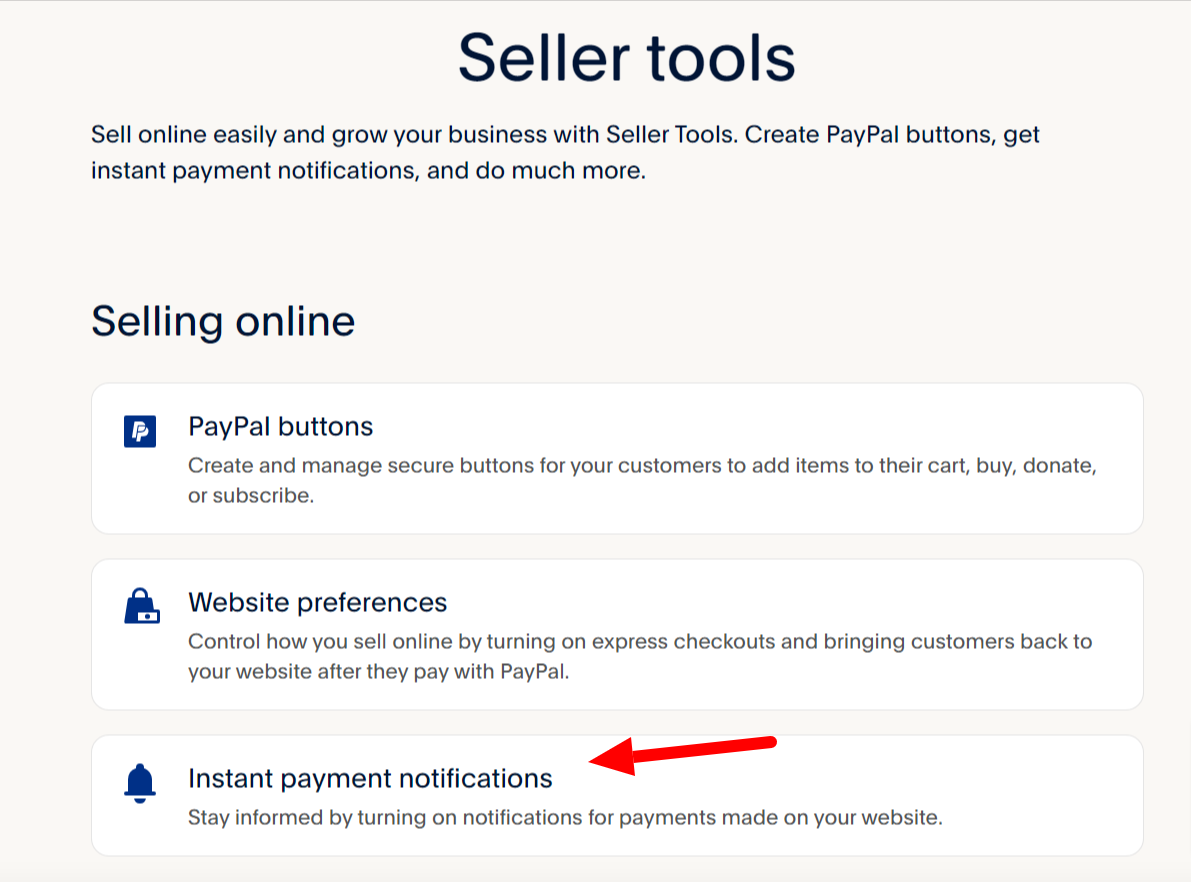
Task: Click the Selling online section heading
Action: point(223,321)
